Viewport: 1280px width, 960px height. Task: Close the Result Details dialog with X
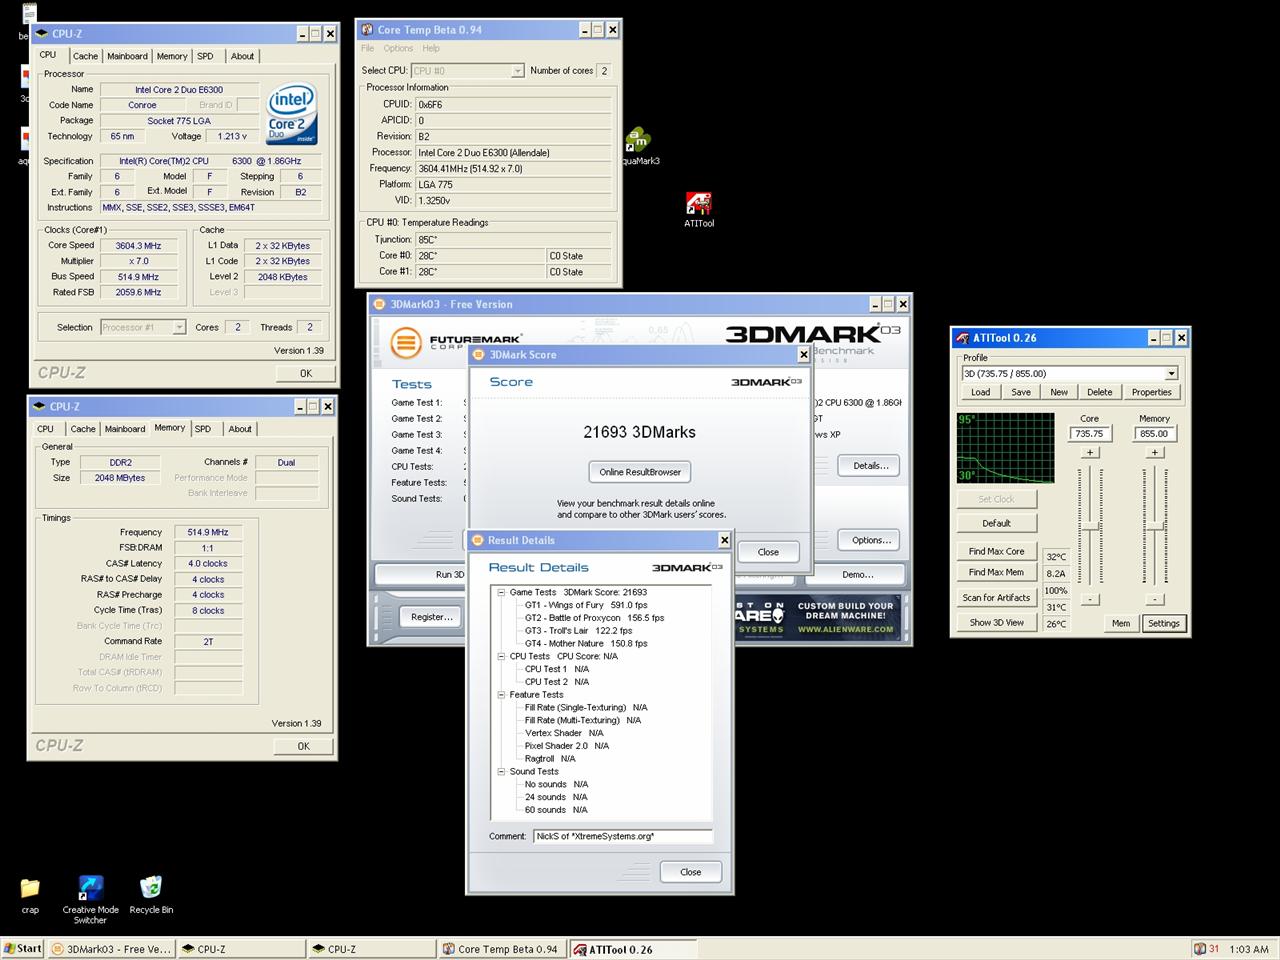pyautogui.click(x=725, y=540)
